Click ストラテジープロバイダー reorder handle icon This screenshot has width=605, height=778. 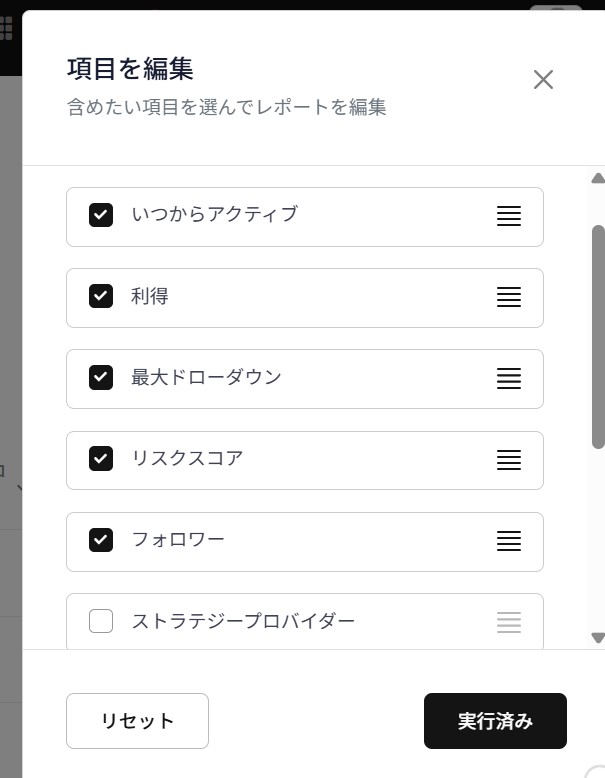coord(509,622)
